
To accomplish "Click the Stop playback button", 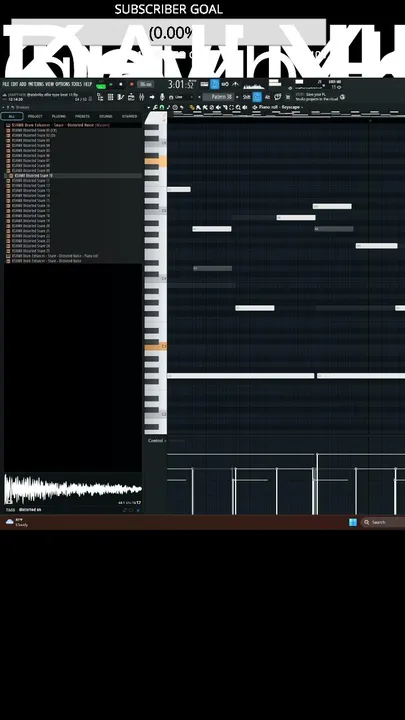I will tap(121, 84).
